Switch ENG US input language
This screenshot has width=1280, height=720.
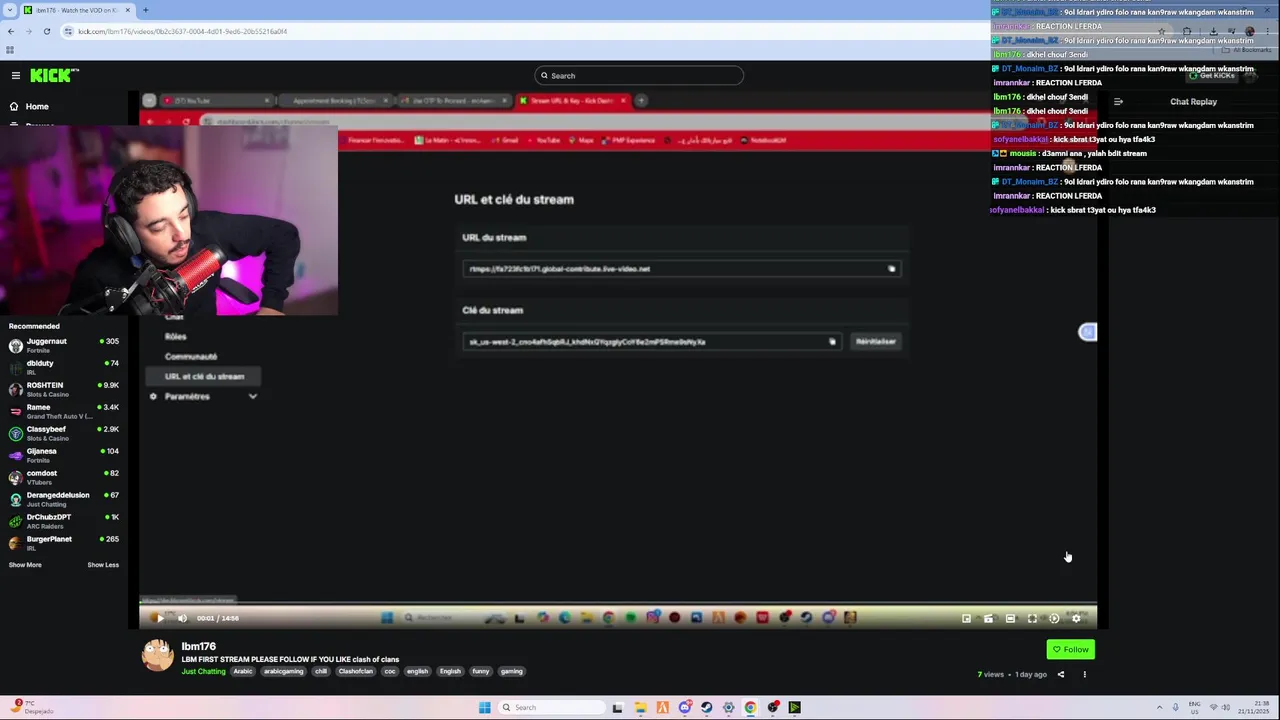tap(1196, 707)
